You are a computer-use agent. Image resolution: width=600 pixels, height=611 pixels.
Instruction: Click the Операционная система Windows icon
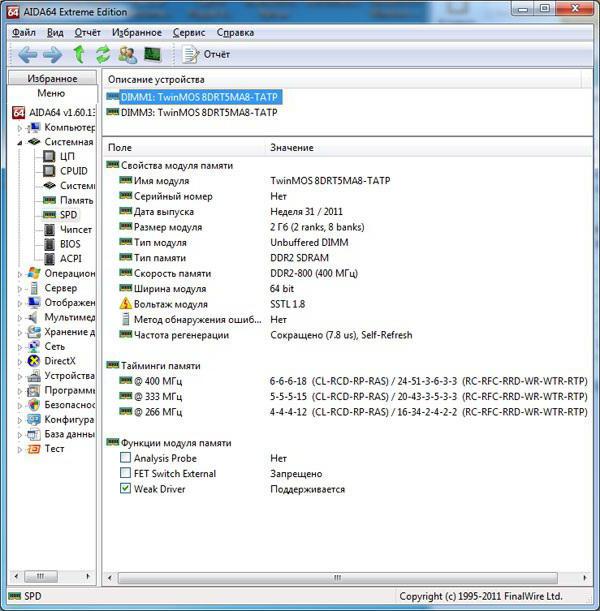[x=34, y=273]
